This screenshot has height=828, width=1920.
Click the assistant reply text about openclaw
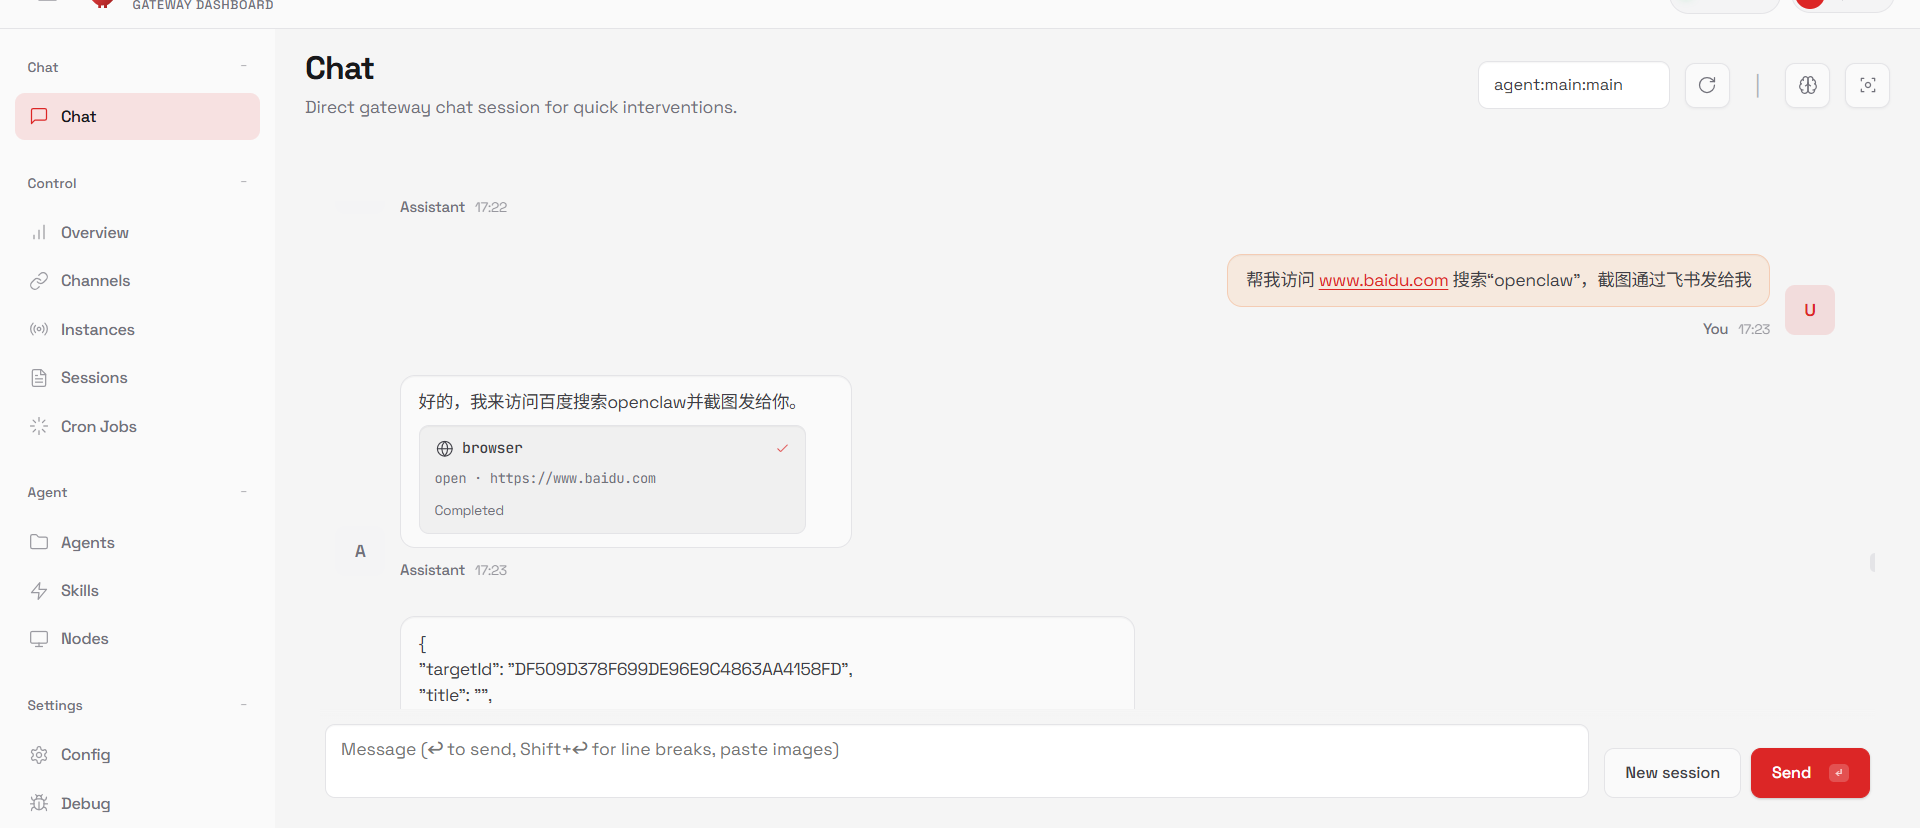click(608, 402)
